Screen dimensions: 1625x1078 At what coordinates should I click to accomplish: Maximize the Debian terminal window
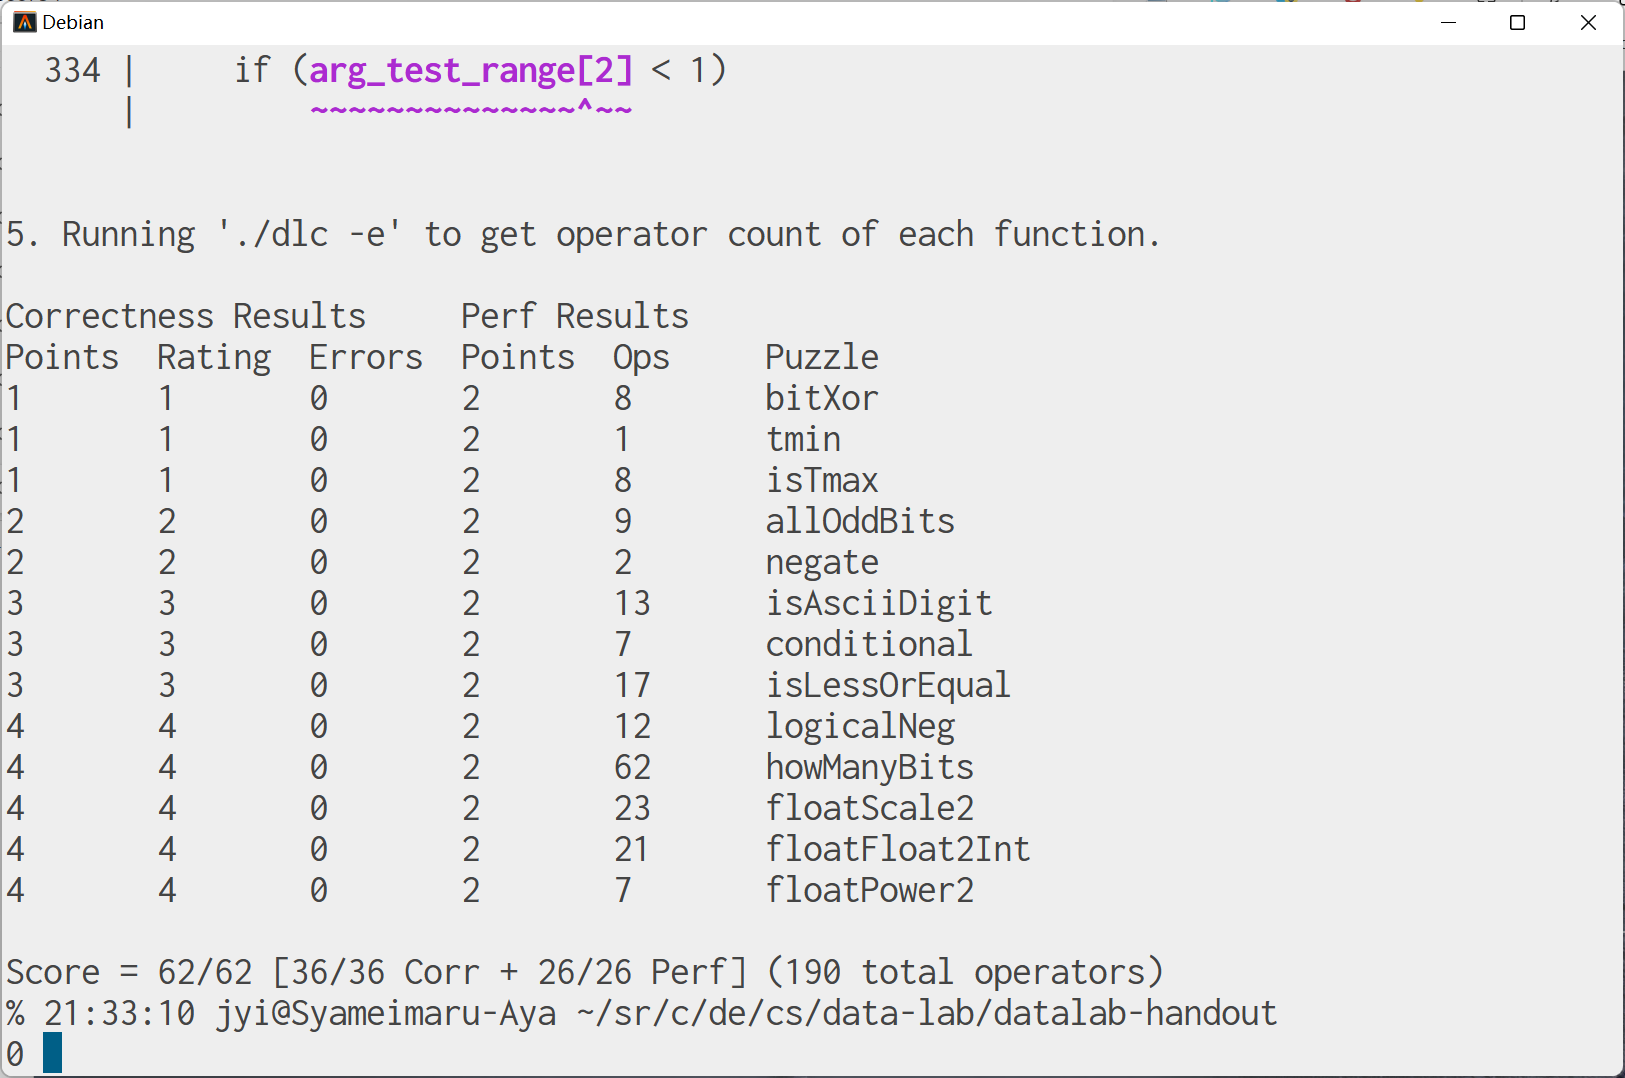click(x=1517, y=22)
